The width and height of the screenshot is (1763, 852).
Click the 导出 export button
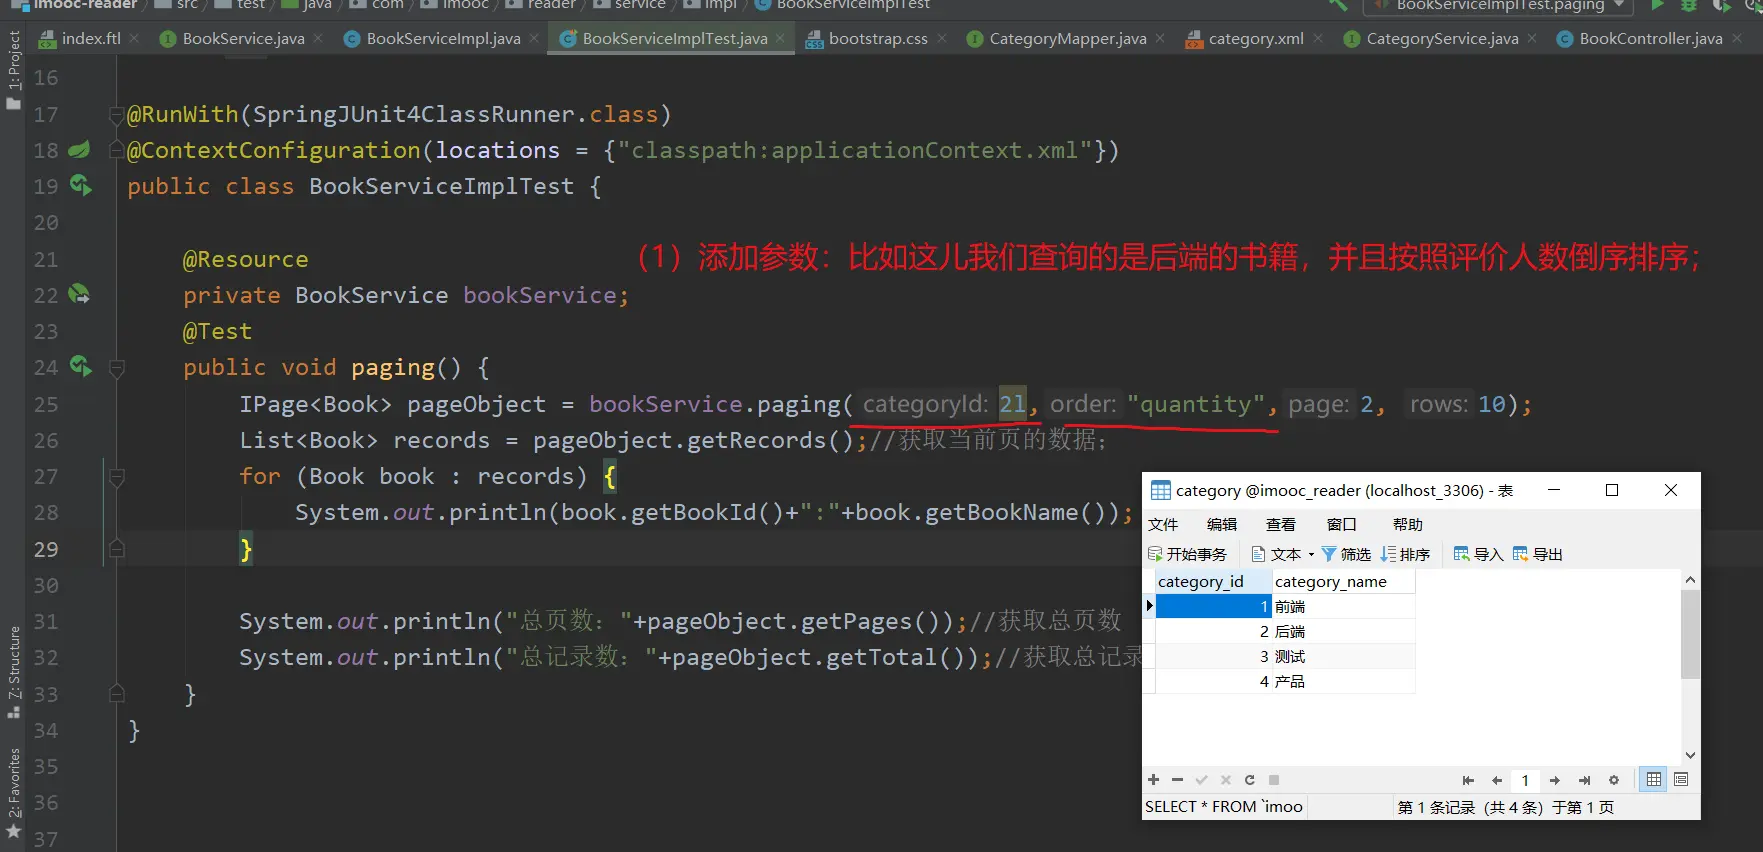(x=1538, y=554)
